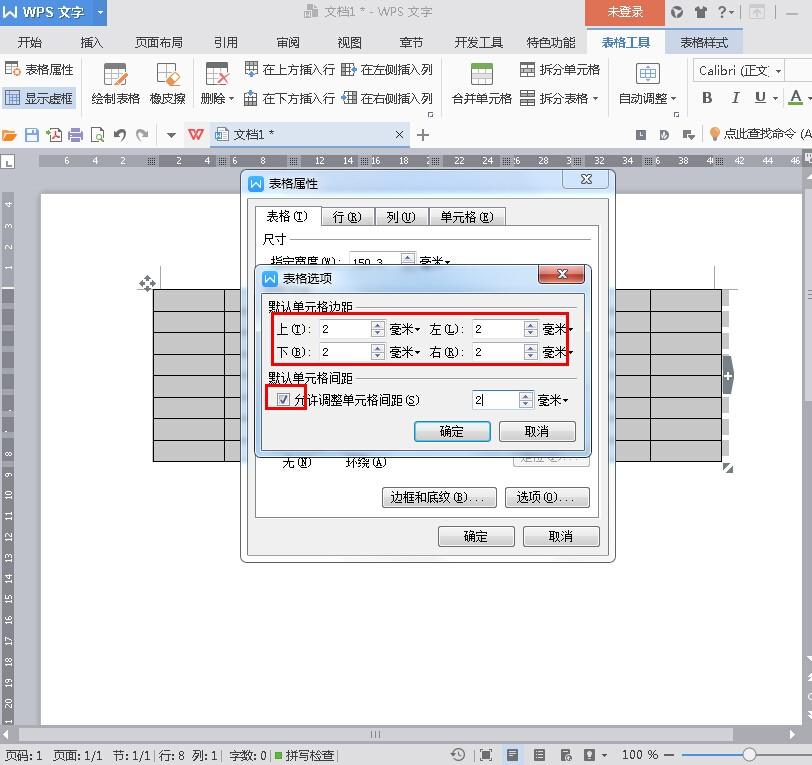The width and height of the screenshot is (812, 765).
Task: Select the Eraser (橡皮擦) tool
Action: (x=167, y=84)
